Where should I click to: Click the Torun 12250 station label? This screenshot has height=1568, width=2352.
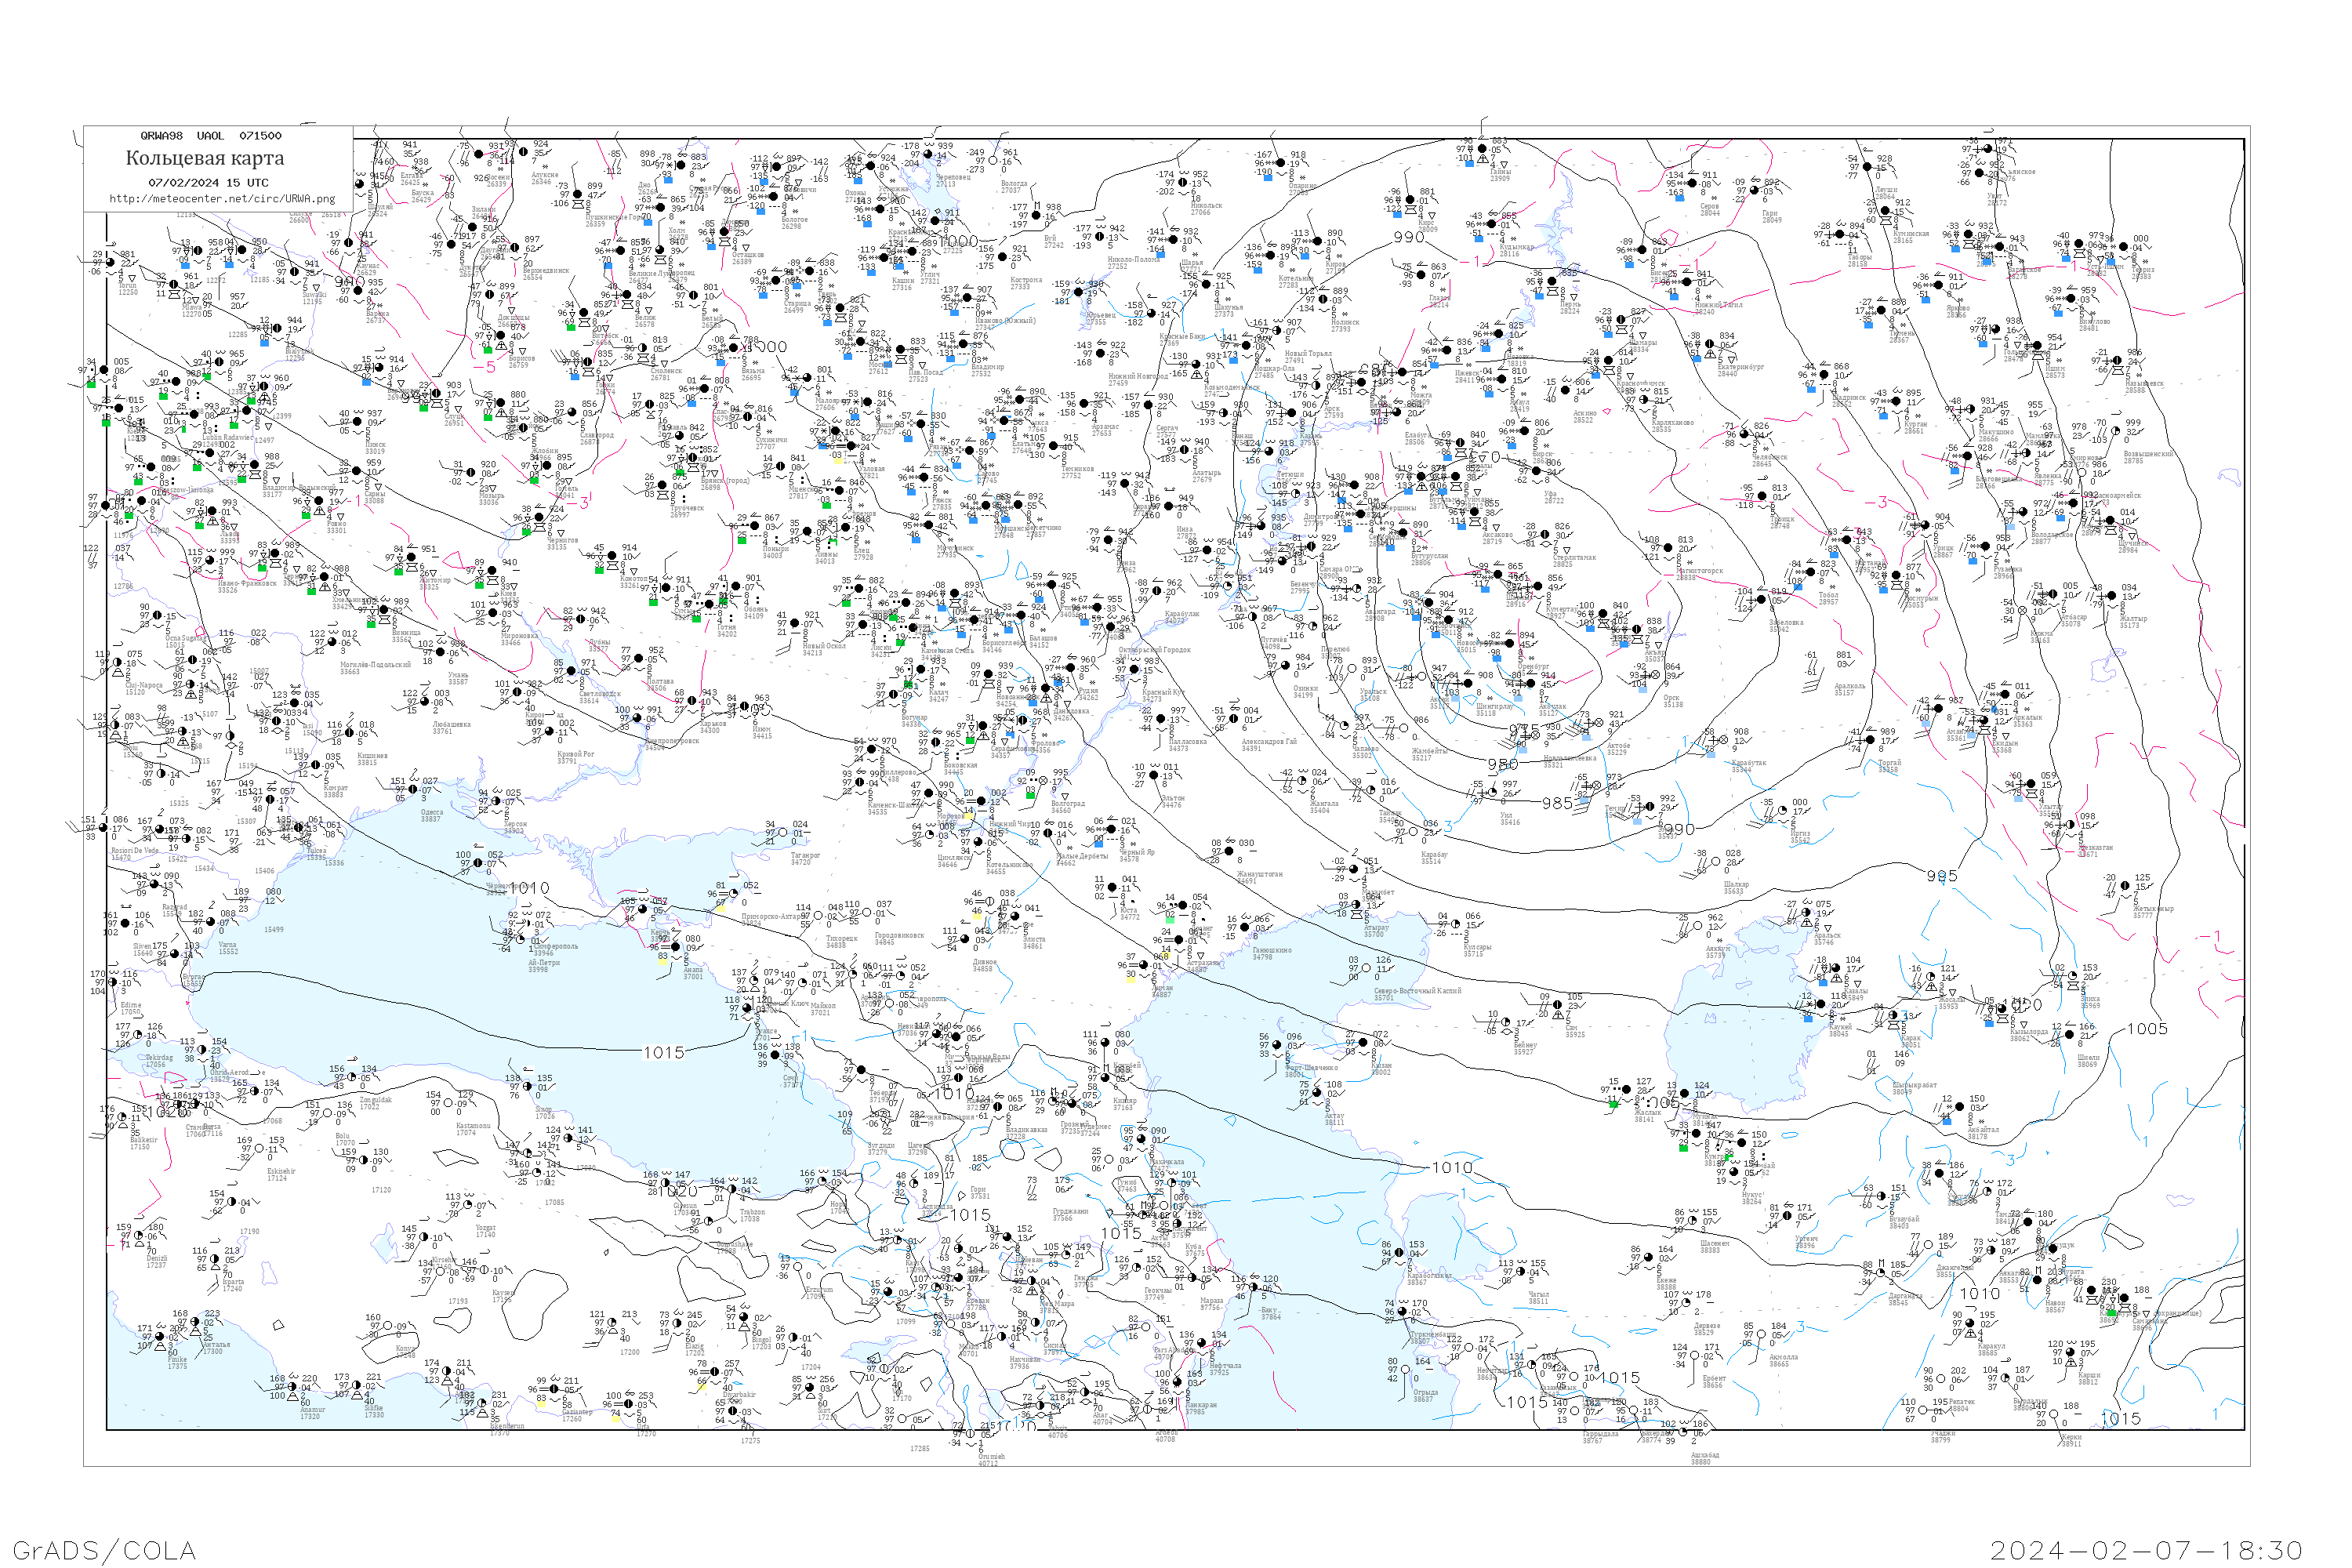coord(128,288)
